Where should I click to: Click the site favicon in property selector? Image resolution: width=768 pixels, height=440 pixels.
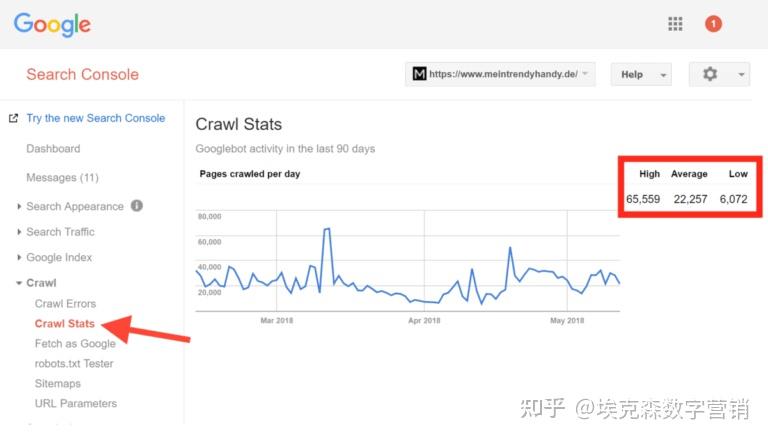[419, 74]
